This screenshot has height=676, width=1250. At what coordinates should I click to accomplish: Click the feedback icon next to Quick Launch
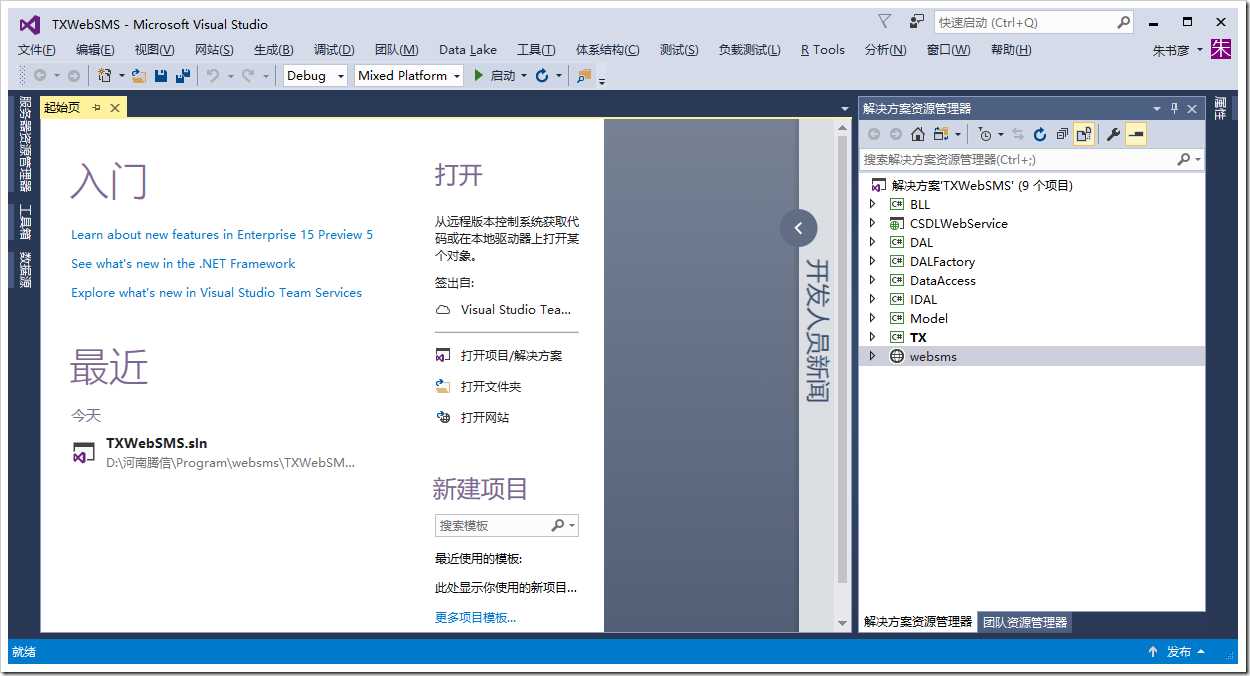pyautogui.click(x=917, y=21)
